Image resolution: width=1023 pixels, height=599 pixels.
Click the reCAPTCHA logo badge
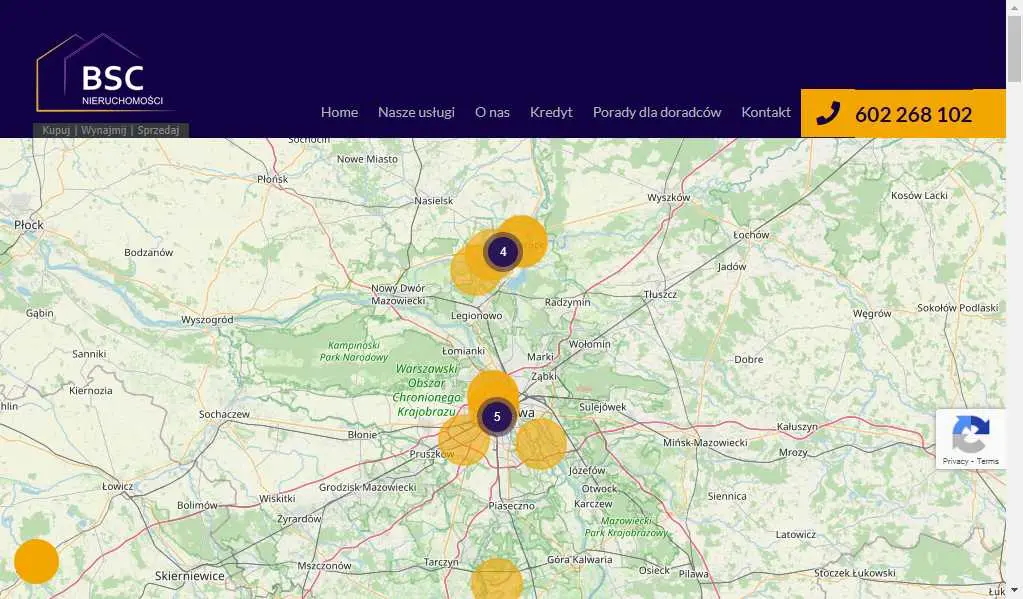coord(971,434)
